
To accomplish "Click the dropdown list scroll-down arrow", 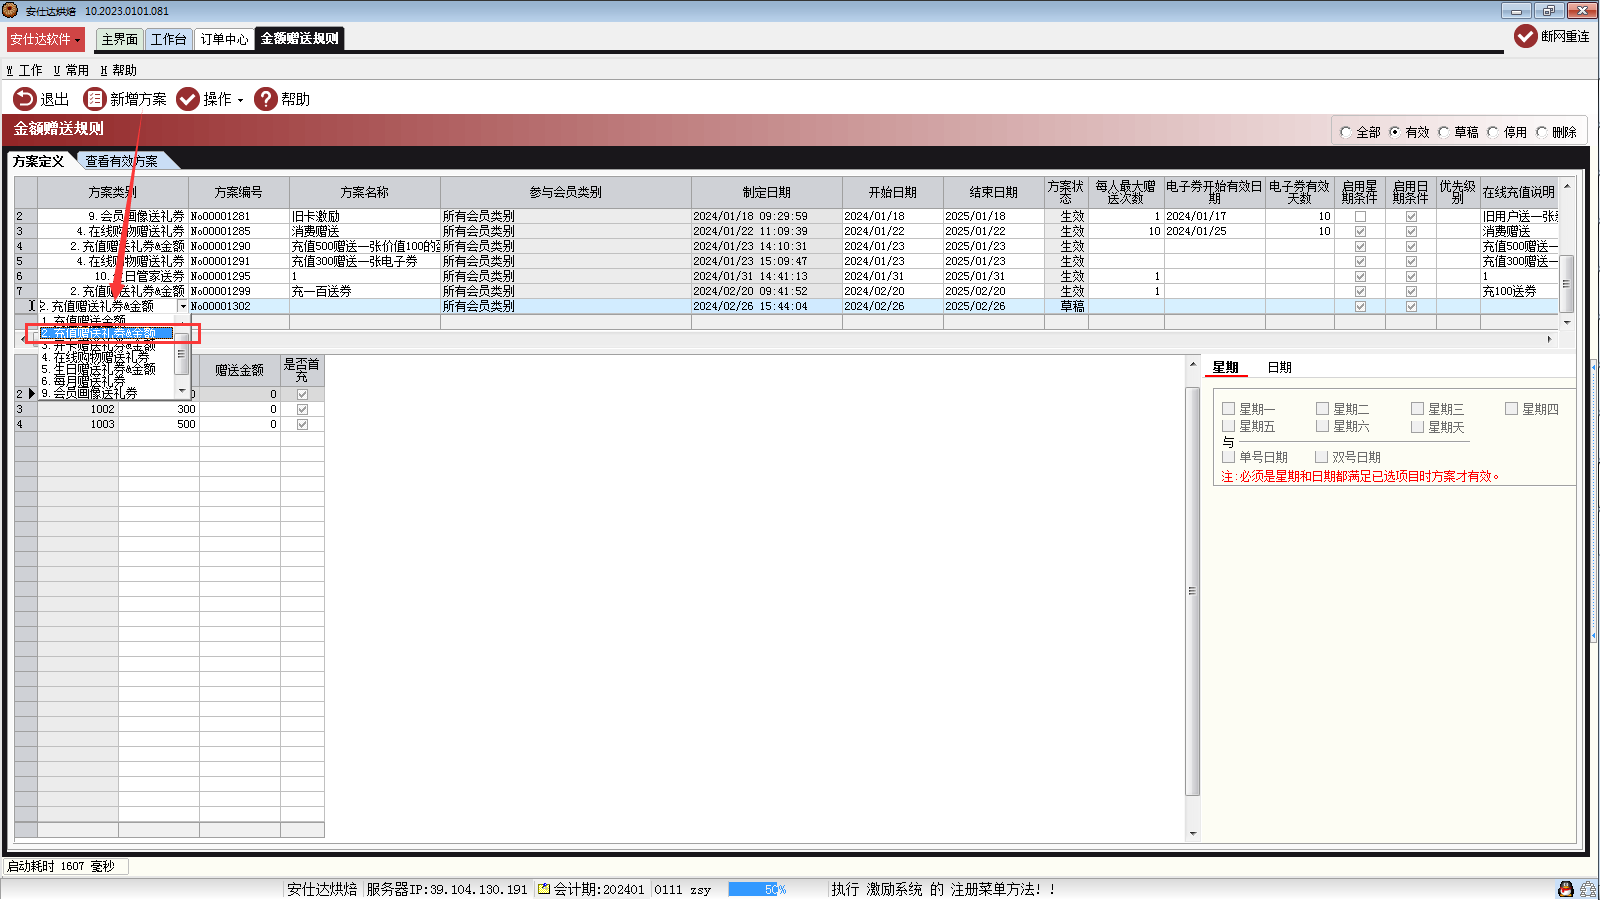I will (x=182, y=391).
